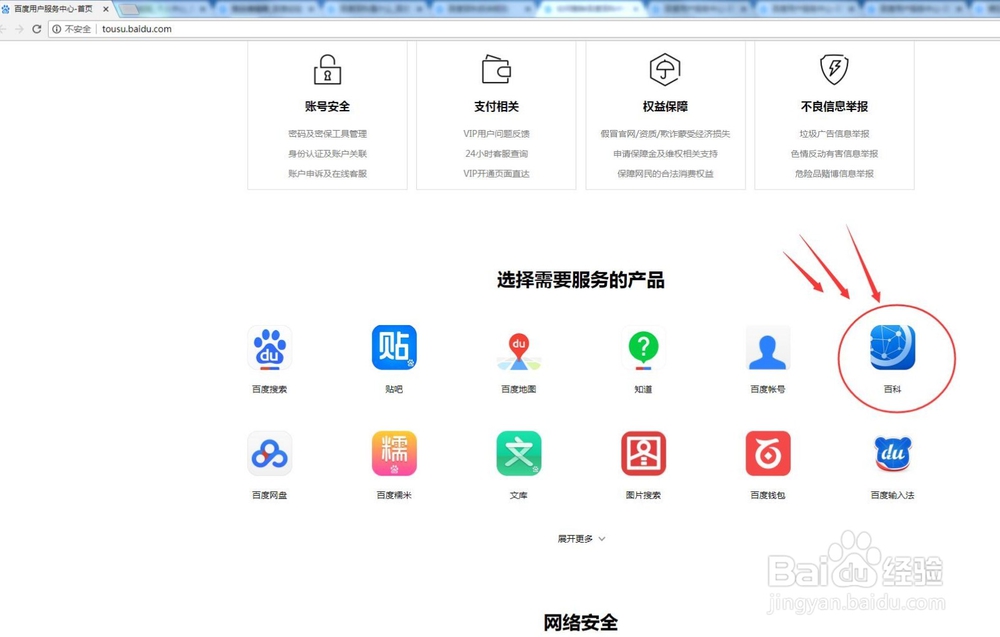Click 危险品赌博信息举报 text
1000x637 pixels.
834,173
